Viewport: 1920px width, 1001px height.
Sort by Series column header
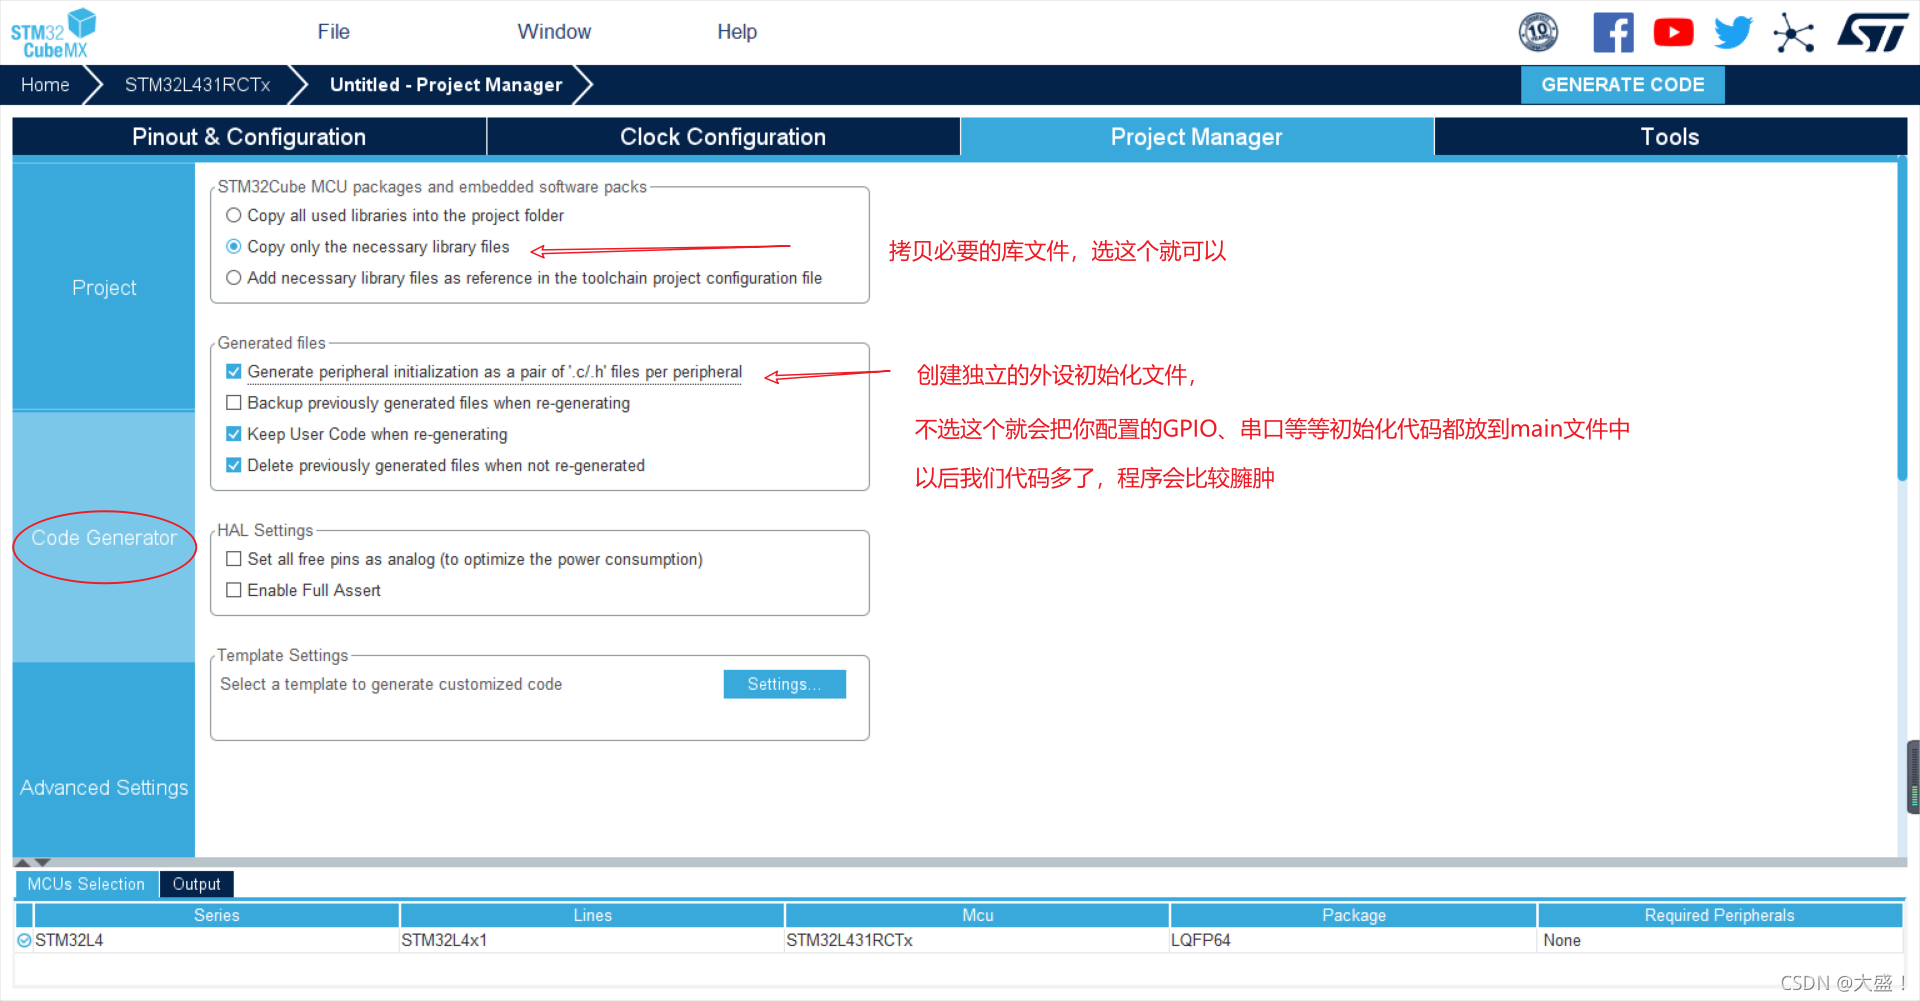coord(217,915)
